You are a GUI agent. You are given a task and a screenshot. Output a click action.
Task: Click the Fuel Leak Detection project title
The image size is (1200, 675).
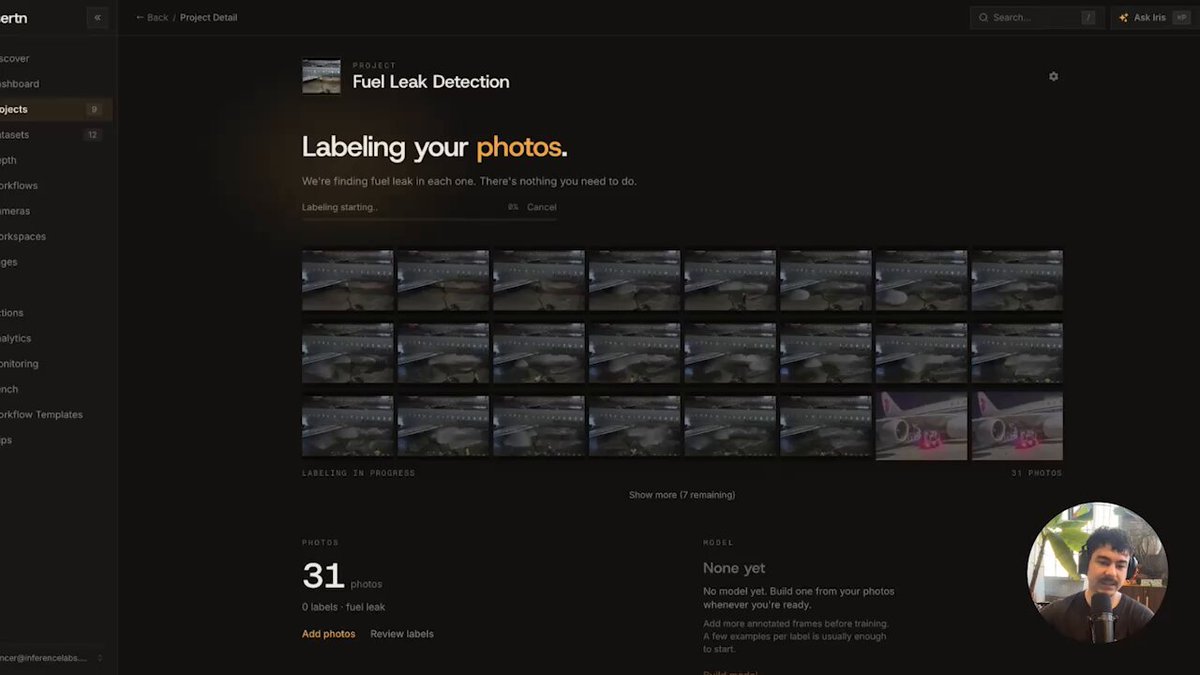(x=431, y=82)
